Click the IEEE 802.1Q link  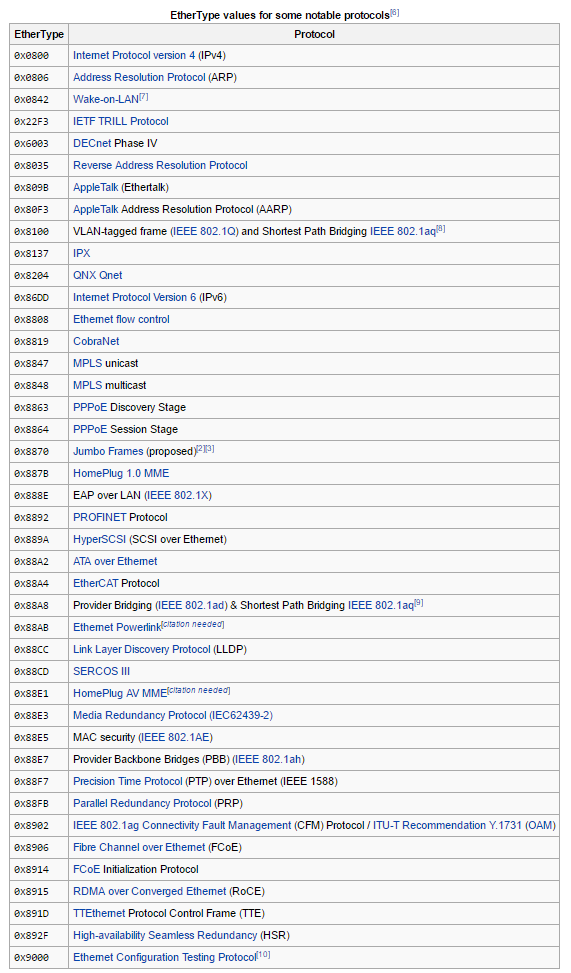click(205, 231)
